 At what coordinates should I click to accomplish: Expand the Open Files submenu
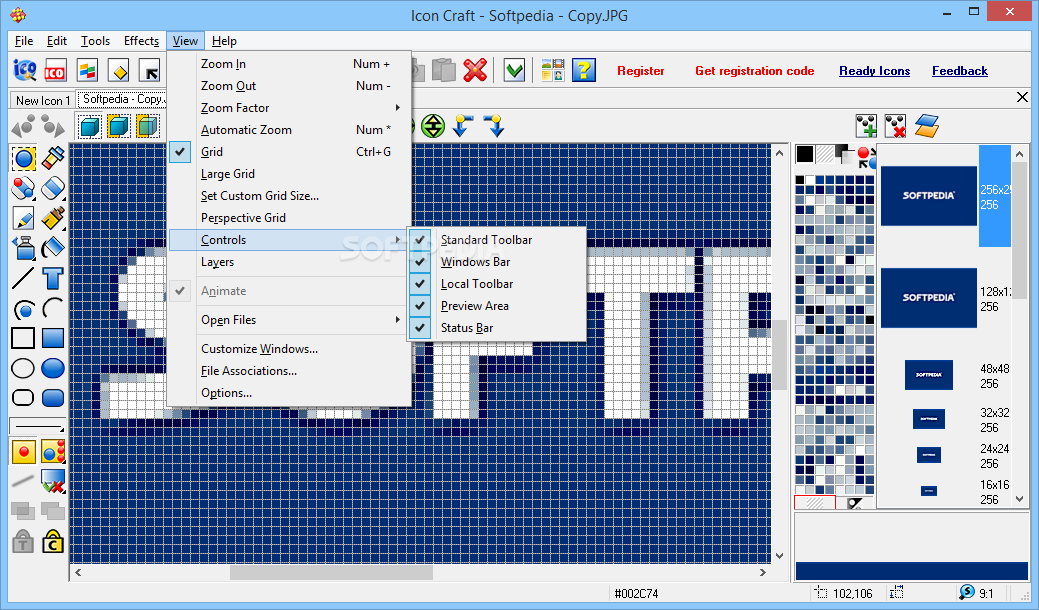pos(290,319)
